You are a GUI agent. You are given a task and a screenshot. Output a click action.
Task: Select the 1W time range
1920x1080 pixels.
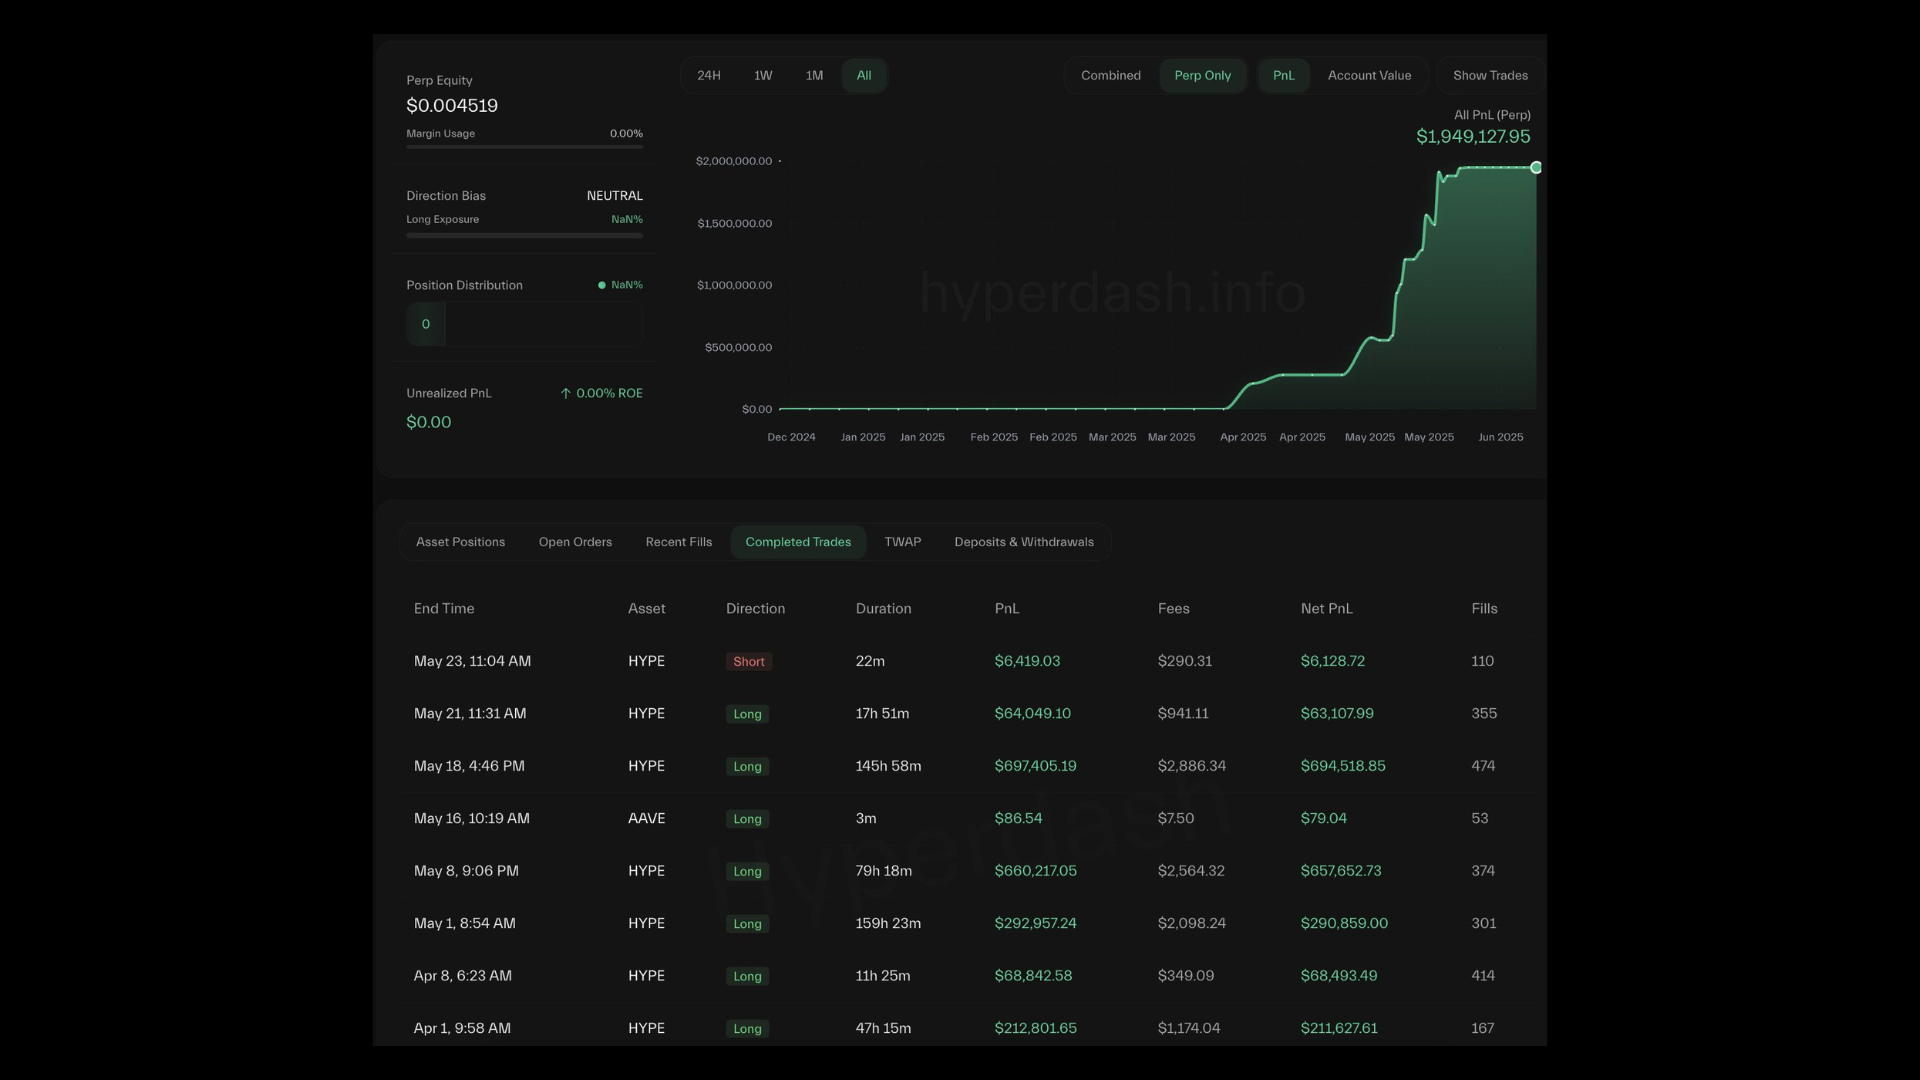pyautogui.click(x=763, y=76)
